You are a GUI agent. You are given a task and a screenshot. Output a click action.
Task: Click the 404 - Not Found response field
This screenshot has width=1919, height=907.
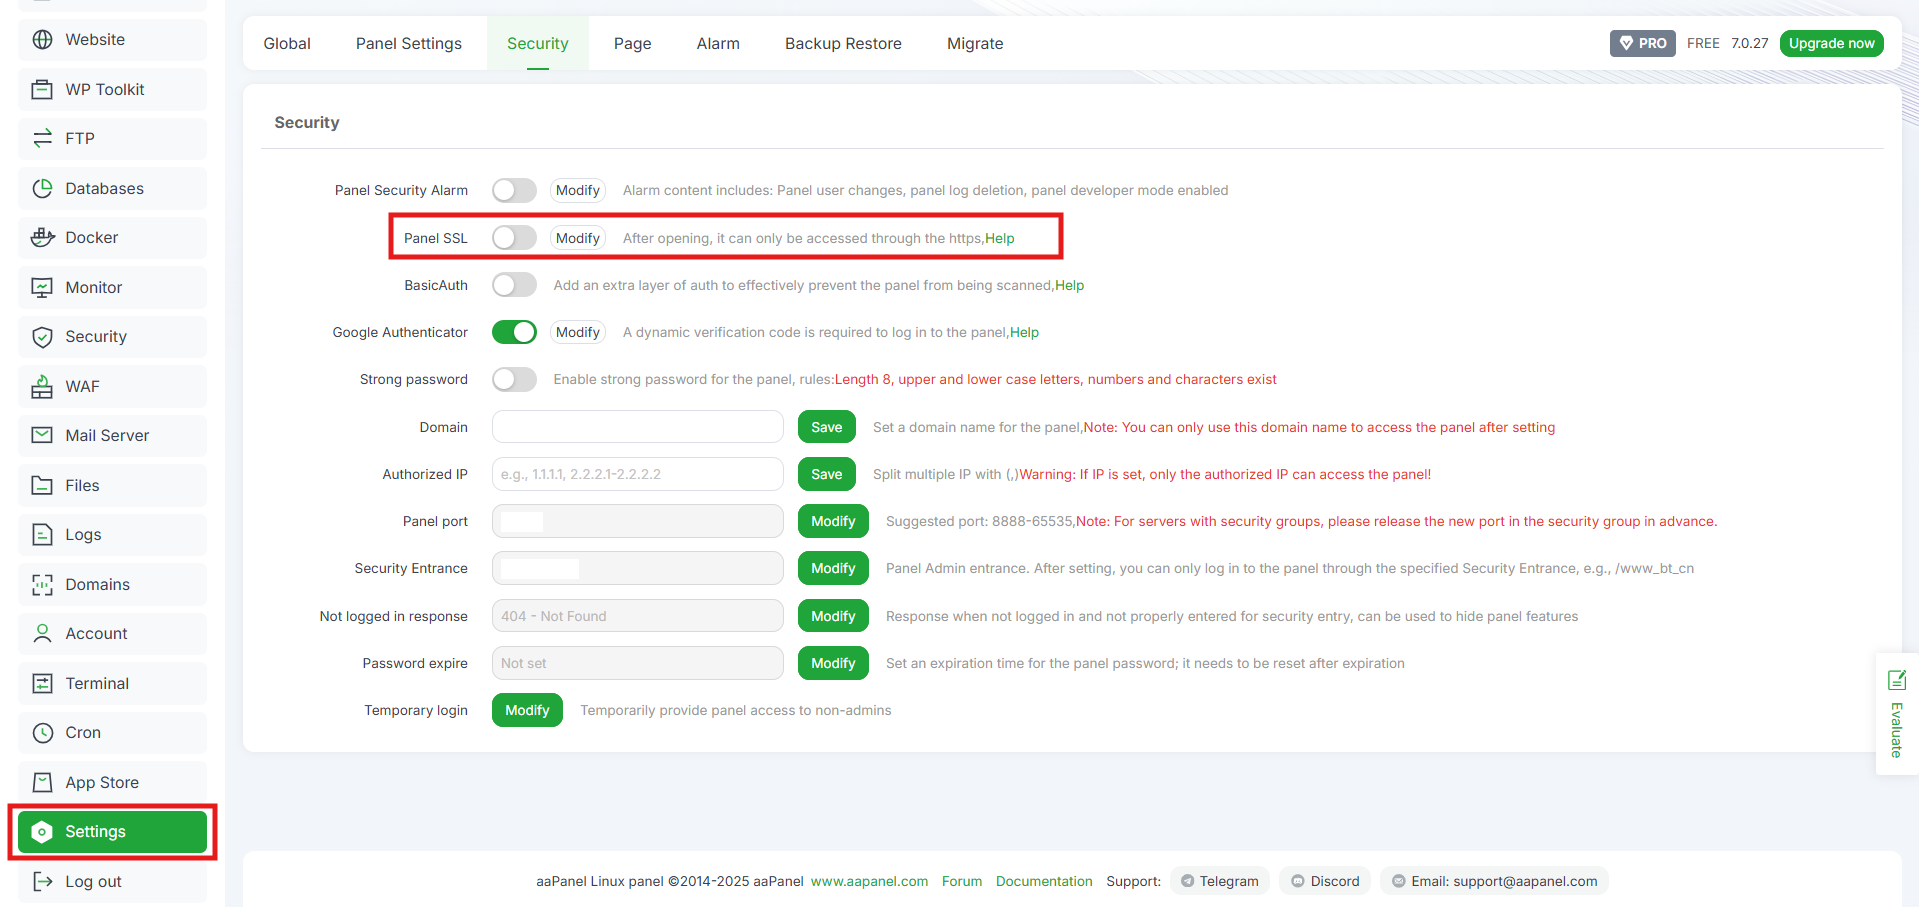point(638,616)
